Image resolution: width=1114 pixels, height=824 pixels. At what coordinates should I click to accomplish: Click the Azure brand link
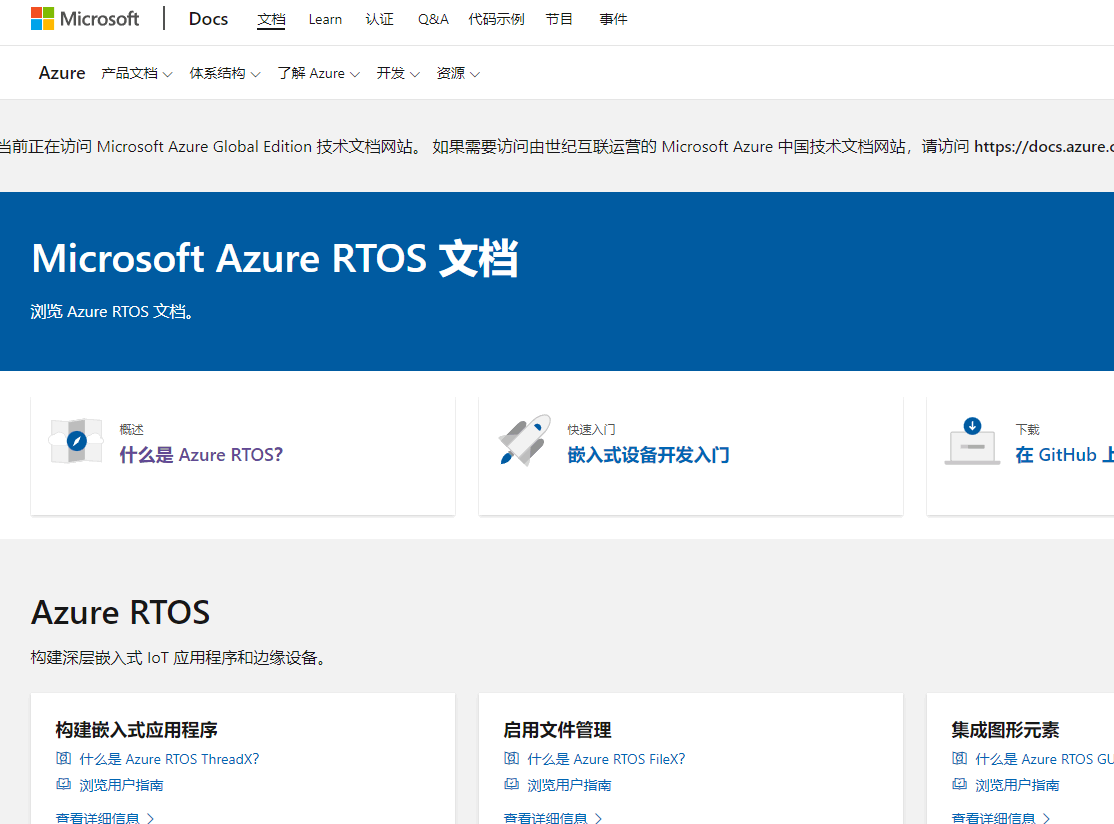point(62,73)
